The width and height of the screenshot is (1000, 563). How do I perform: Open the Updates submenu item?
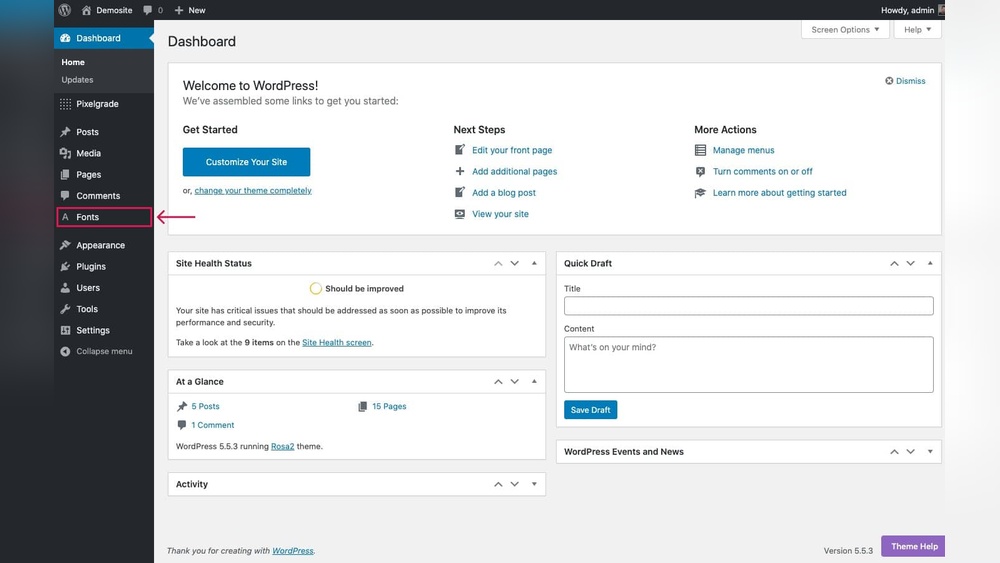[77, 80]
